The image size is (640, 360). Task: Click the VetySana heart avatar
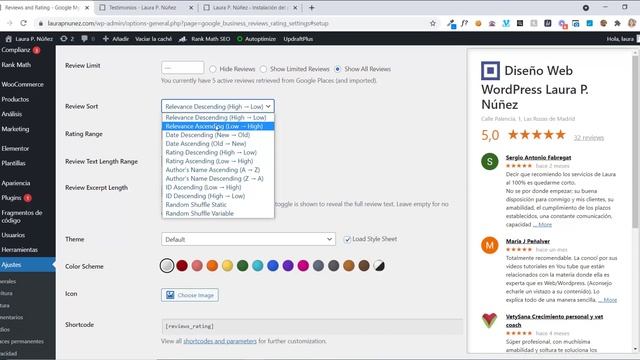click(489, 320)
